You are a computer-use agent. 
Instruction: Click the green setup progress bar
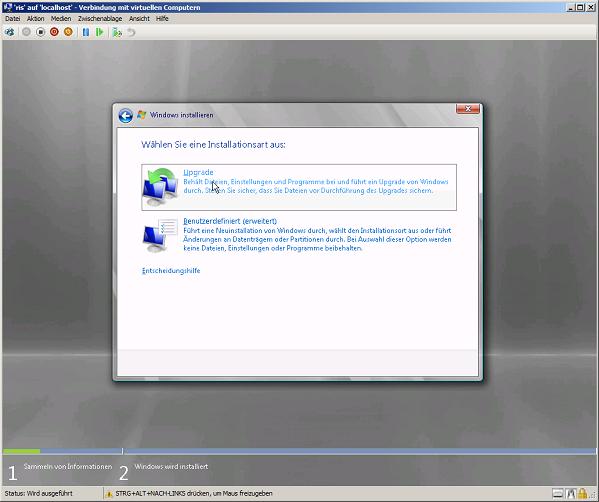21,451
